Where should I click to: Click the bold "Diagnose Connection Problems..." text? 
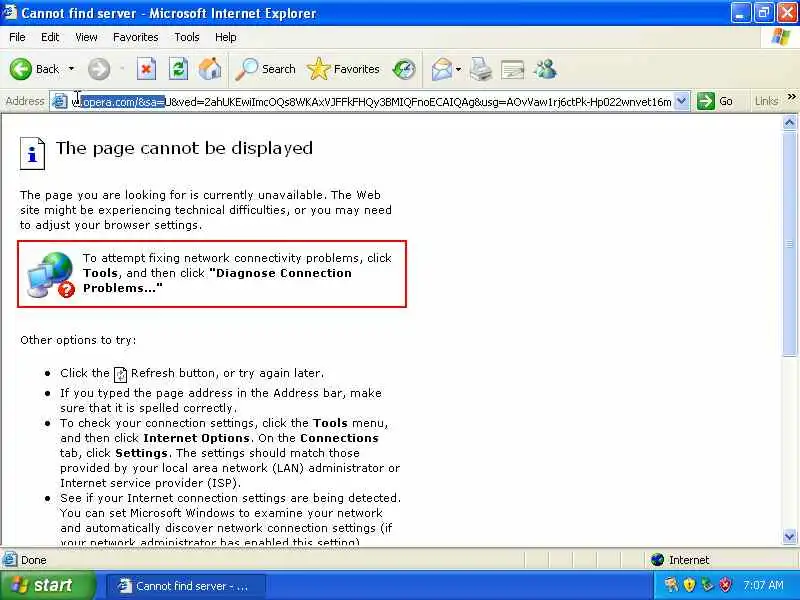click(217, 280)
